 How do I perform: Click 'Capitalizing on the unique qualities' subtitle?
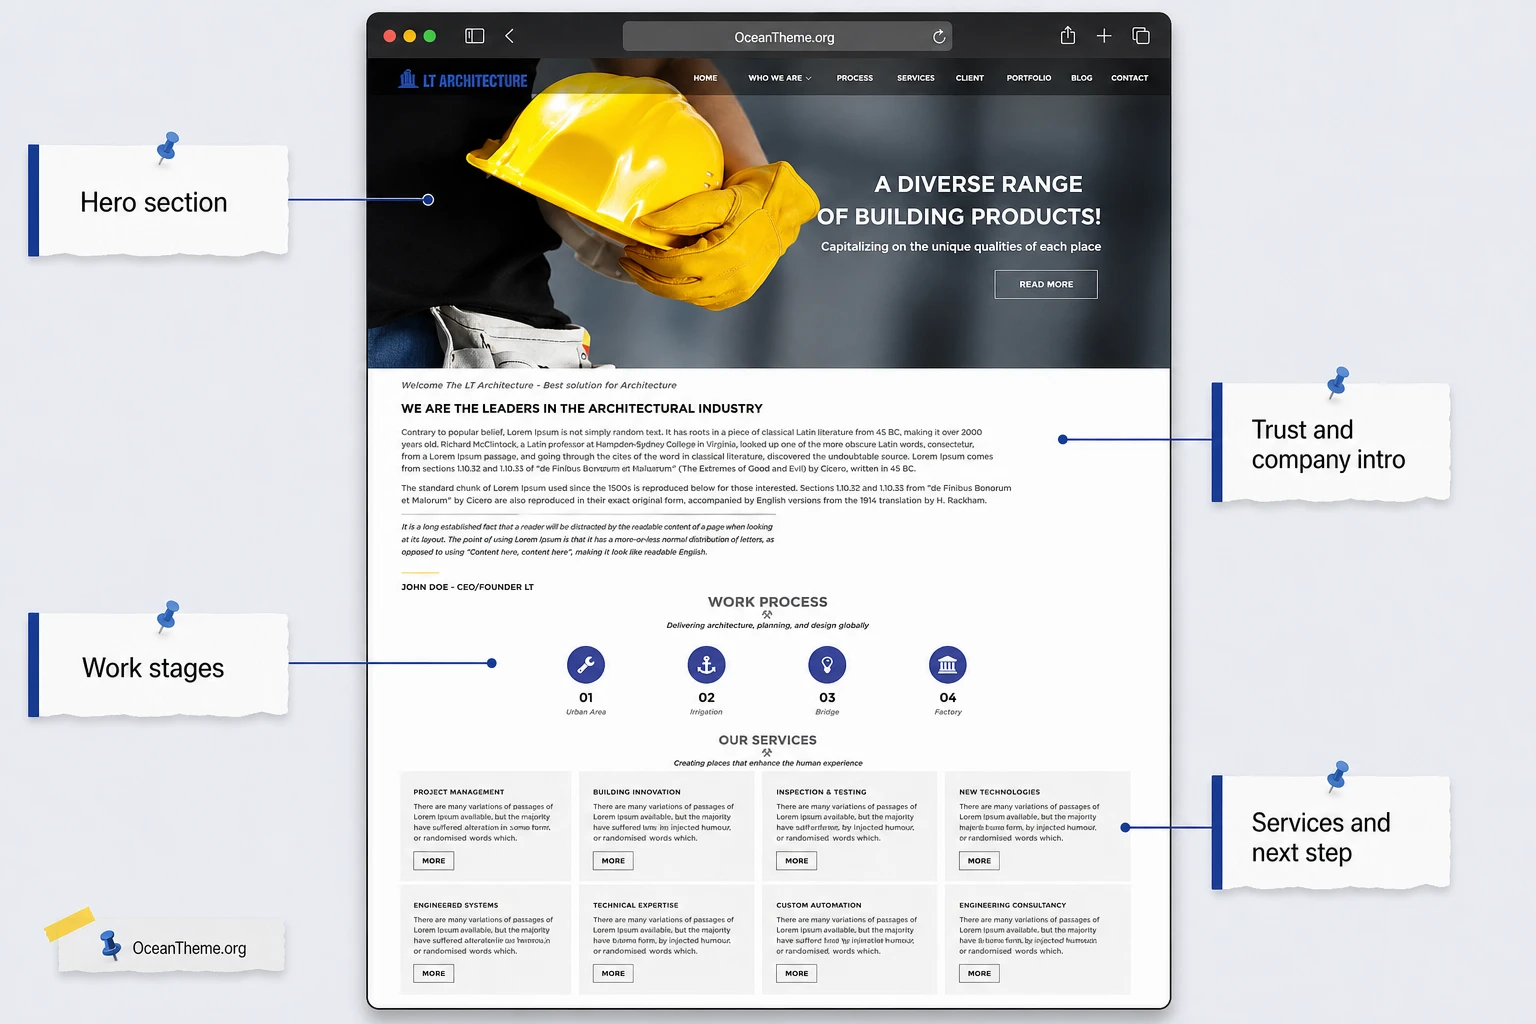tap(961, 246)
